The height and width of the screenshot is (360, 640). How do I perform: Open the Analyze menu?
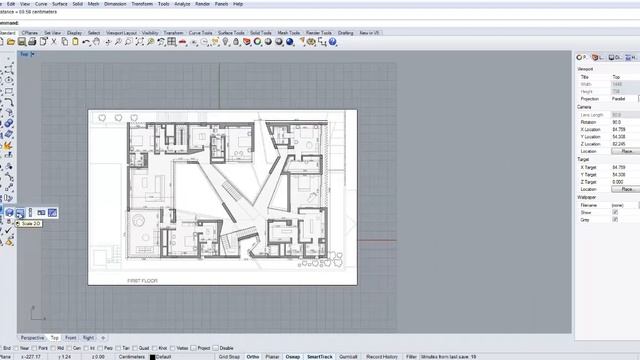pyautogui.click(x=182, y=4)
